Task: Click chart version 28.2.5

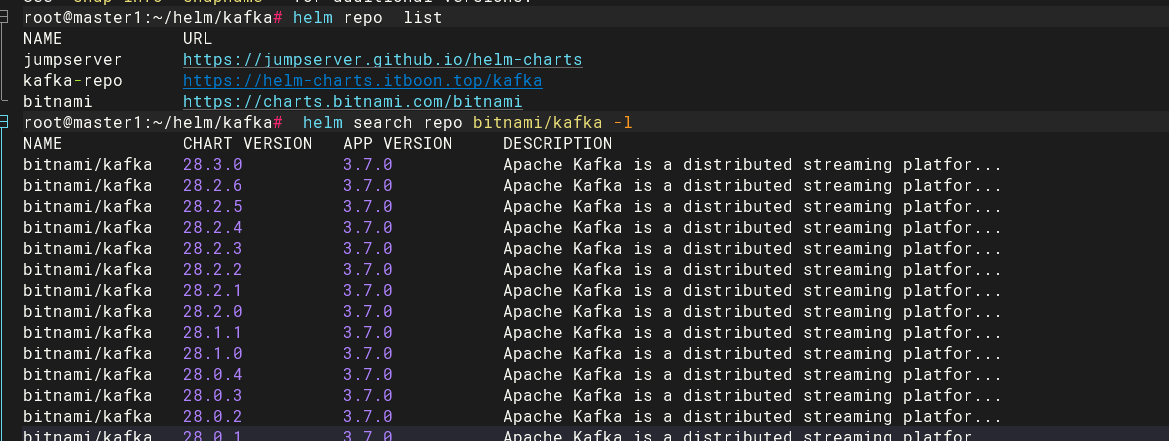Action: 212,206
